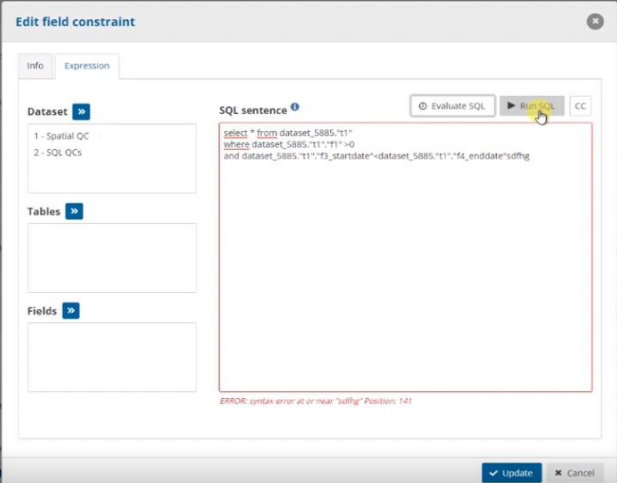The image size is (617, 483).
Task: Run the SQL query
Action: click(x=532, y=106)
